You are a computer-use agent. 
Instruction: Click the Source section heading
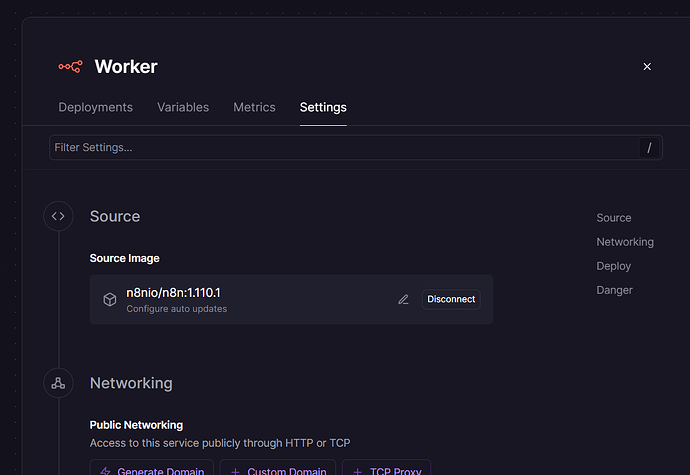(115, 217)
